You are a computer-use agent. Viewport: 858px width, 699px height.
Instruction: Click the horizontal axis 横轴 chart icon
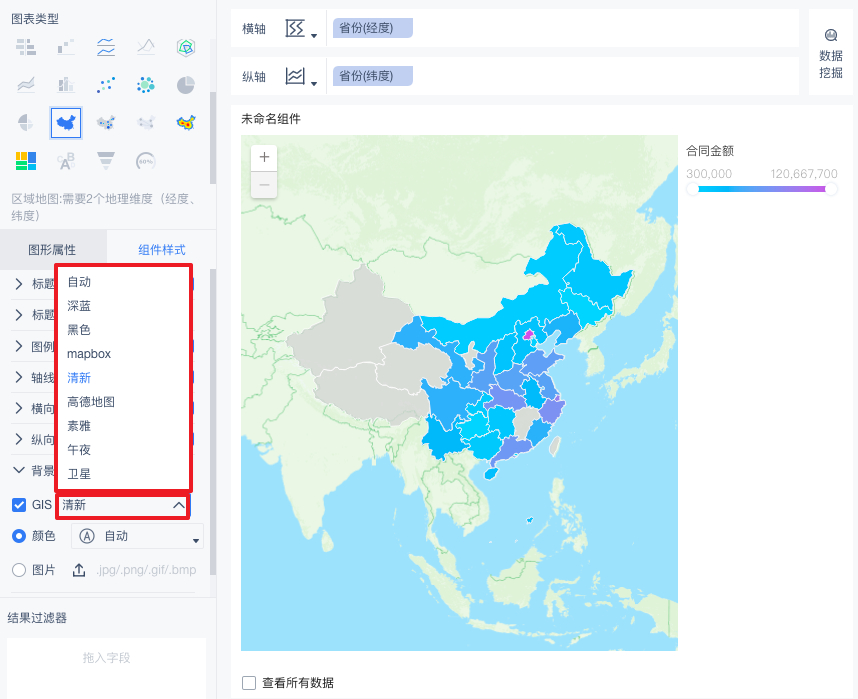coord(295,28)
